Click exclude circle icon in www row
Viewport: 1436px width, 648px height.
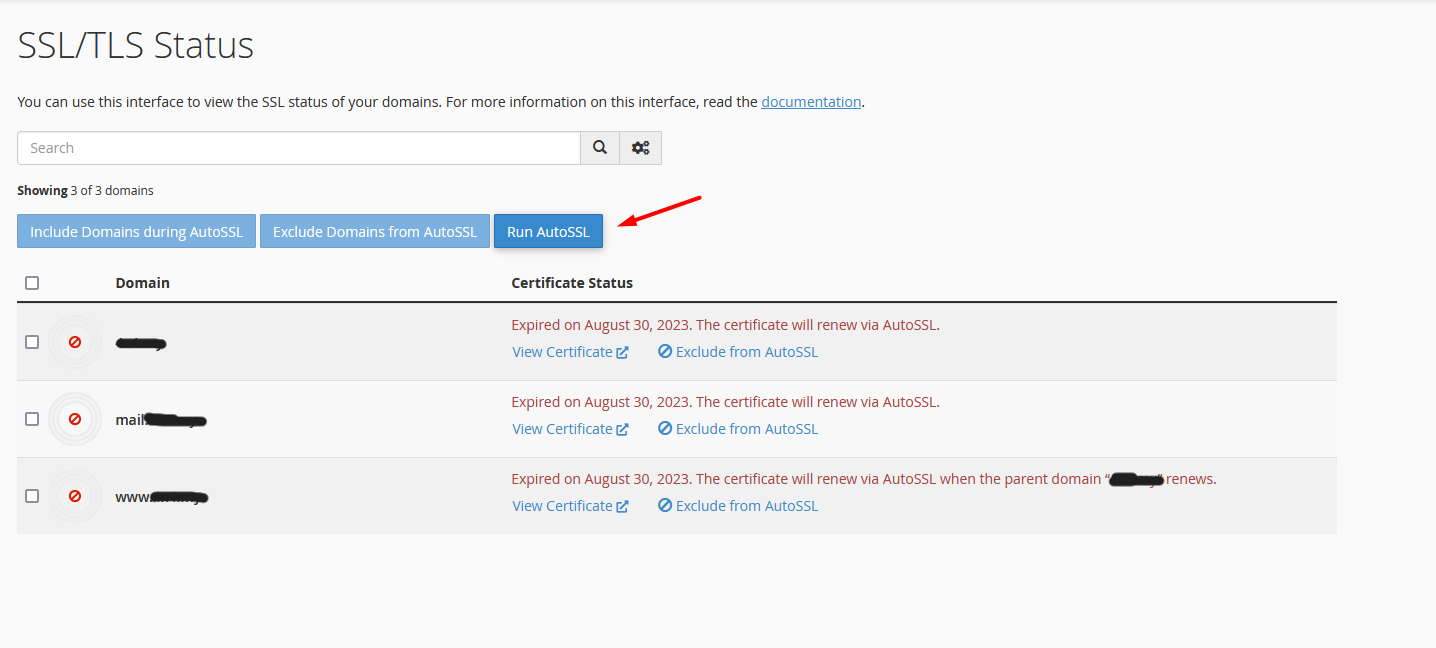(x=665, y=506)
